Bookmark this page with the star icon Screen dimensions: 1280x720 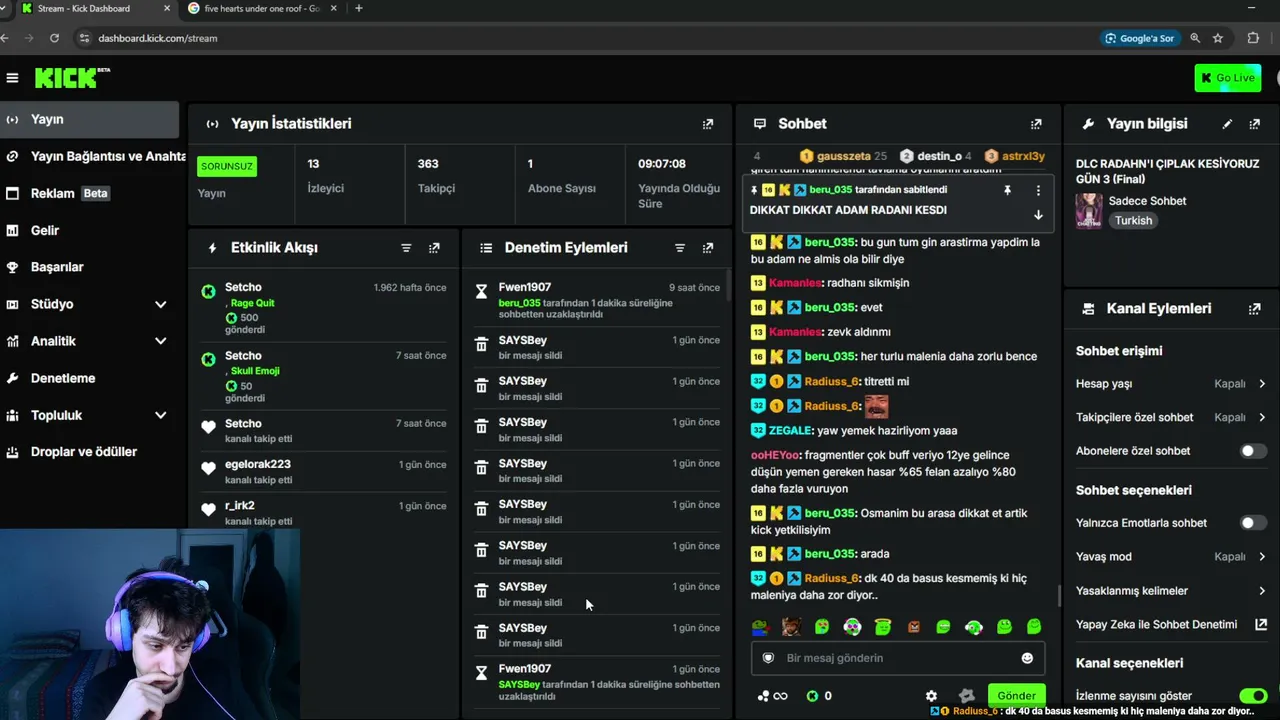[1218, 38]
